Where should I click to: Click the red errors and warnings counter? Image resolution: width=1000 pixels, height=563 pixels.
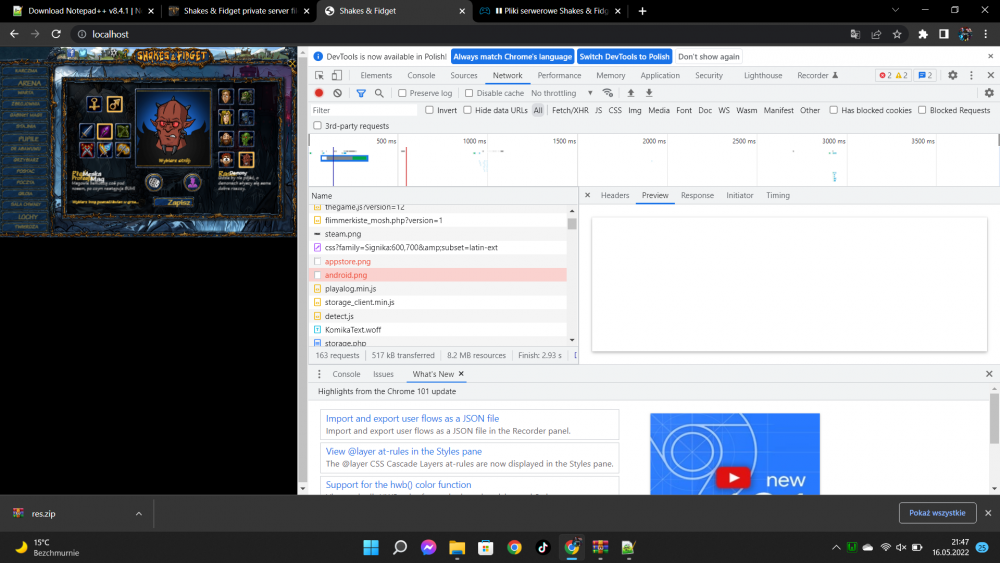pos(893,75)
